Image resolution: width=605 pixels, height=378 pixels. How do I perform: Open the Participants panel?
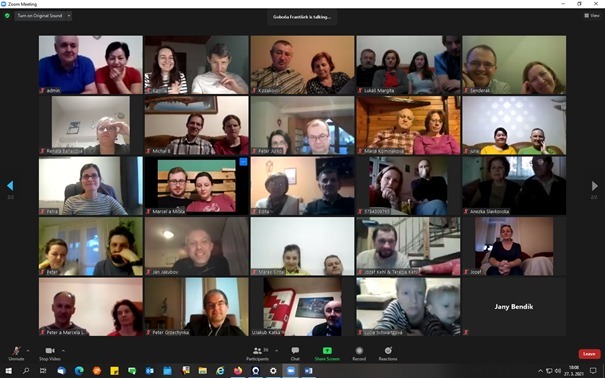pos(257,353)
